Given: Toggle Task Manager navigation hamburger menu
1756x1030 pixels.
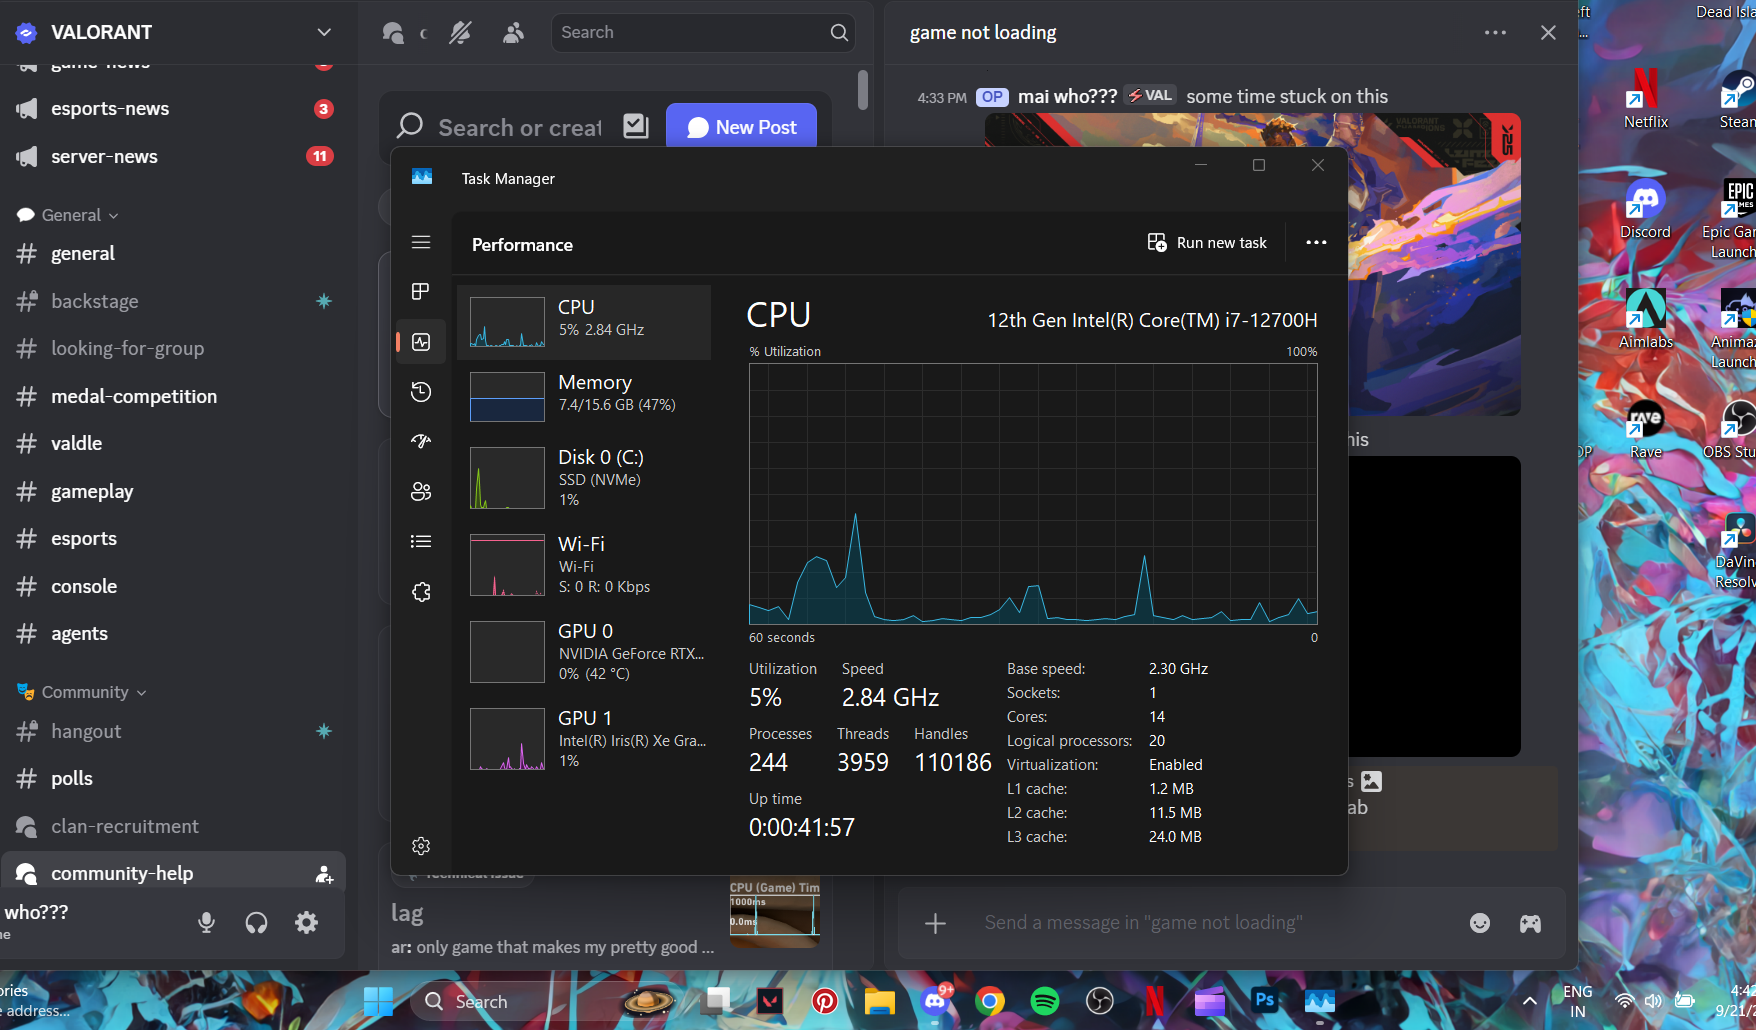Looking at the screenshot, I should 421,242.
